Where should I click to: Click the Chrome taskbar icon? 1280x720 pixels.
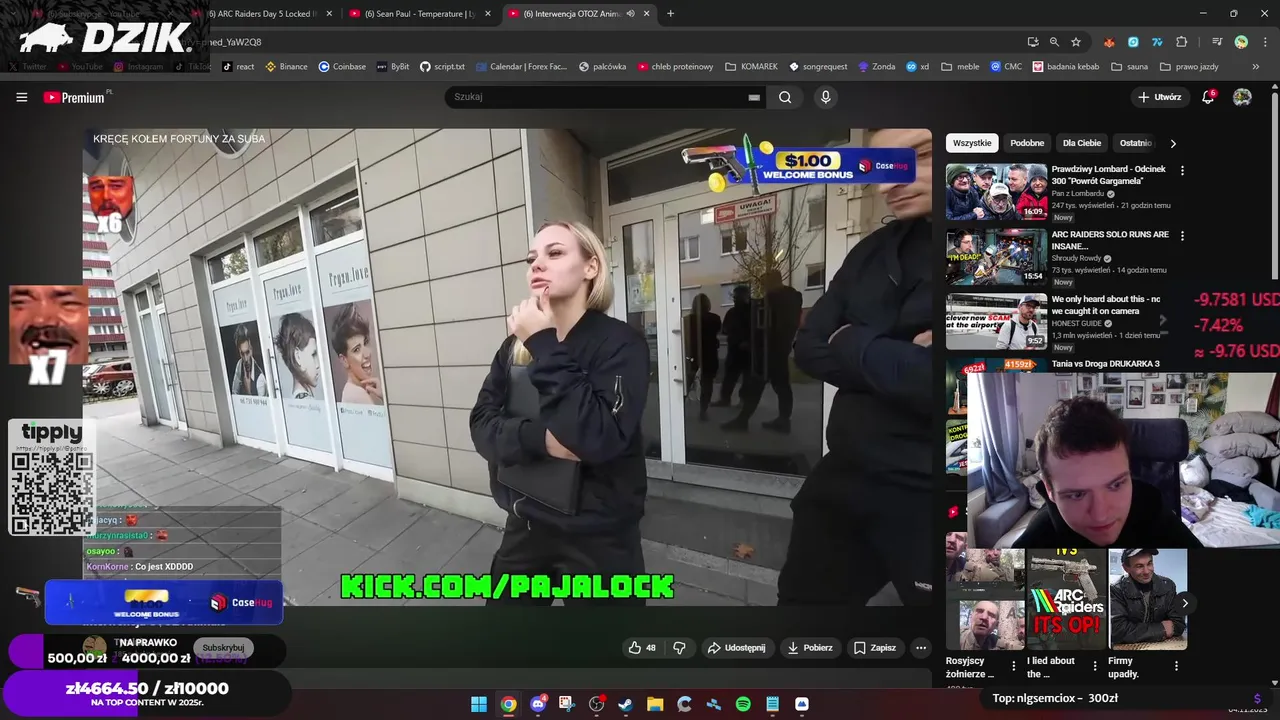point(508,704)
